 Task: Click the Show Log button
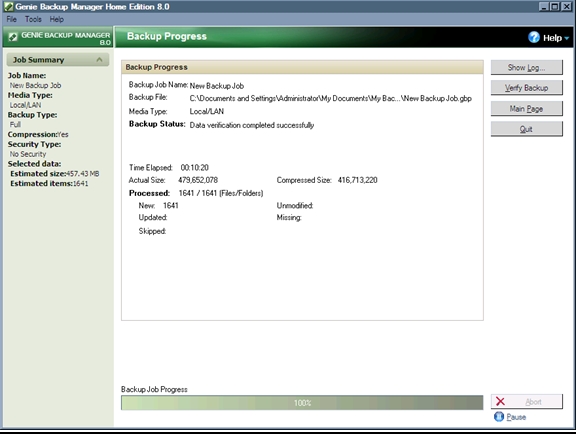527,67
